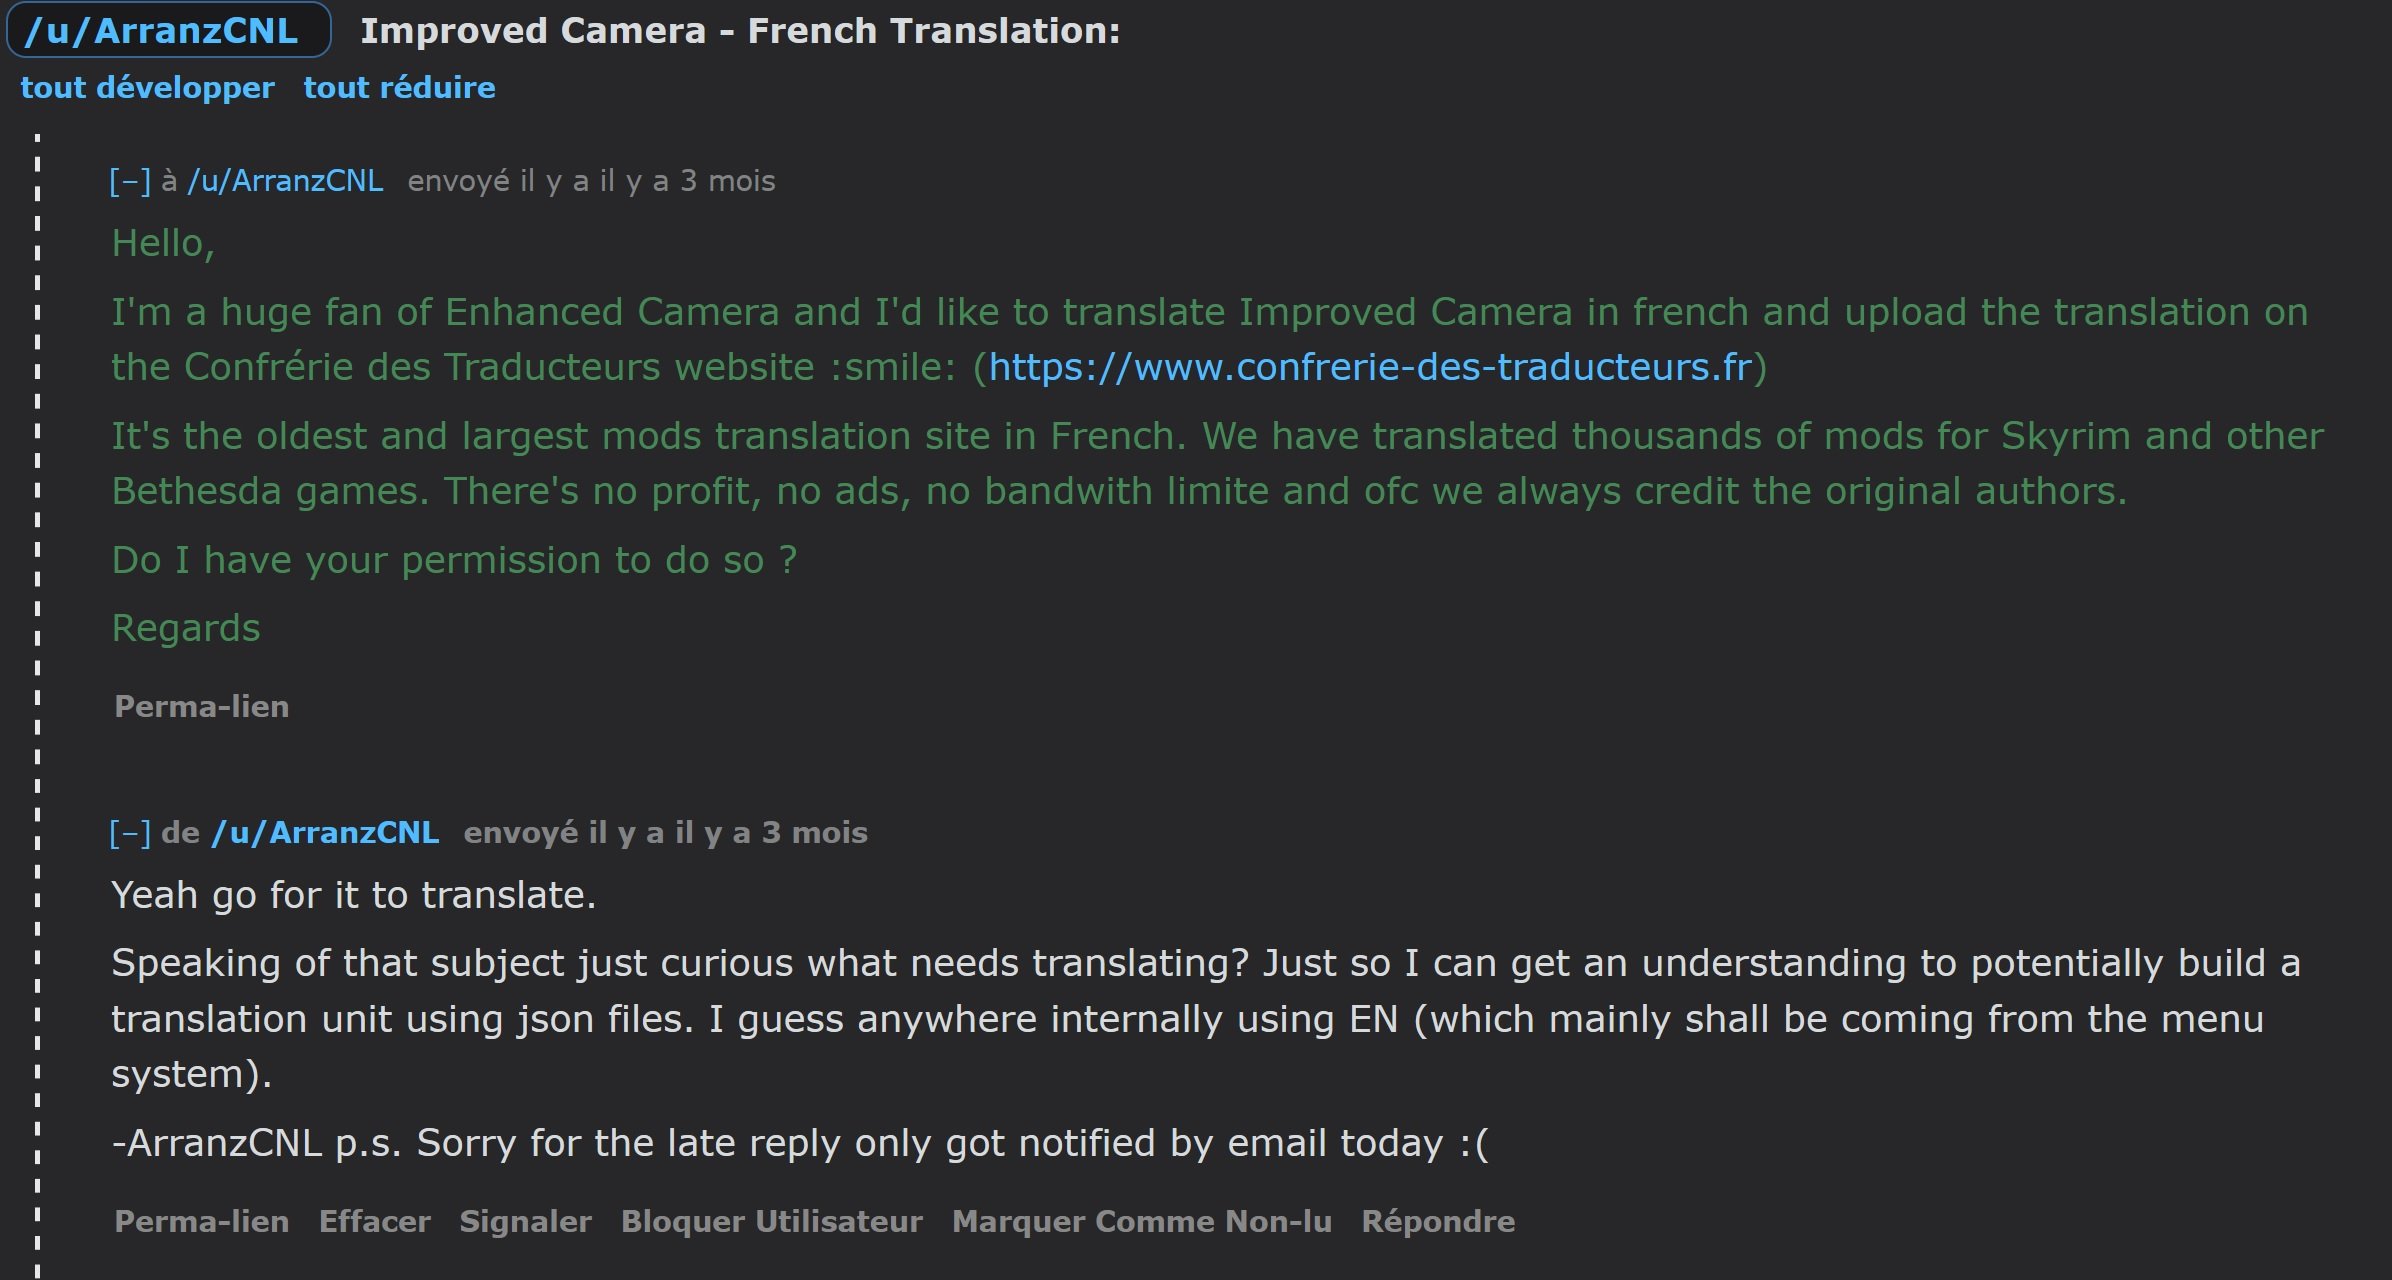2392x1280 pixels.
Task: Report the message with Signaler
Action: [x=526, y=1222]
